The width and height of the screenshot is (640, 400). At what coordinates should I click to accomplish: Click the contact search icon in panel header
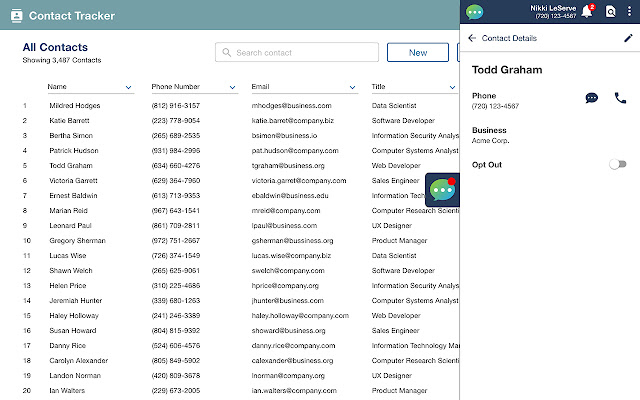coord(610,12)
